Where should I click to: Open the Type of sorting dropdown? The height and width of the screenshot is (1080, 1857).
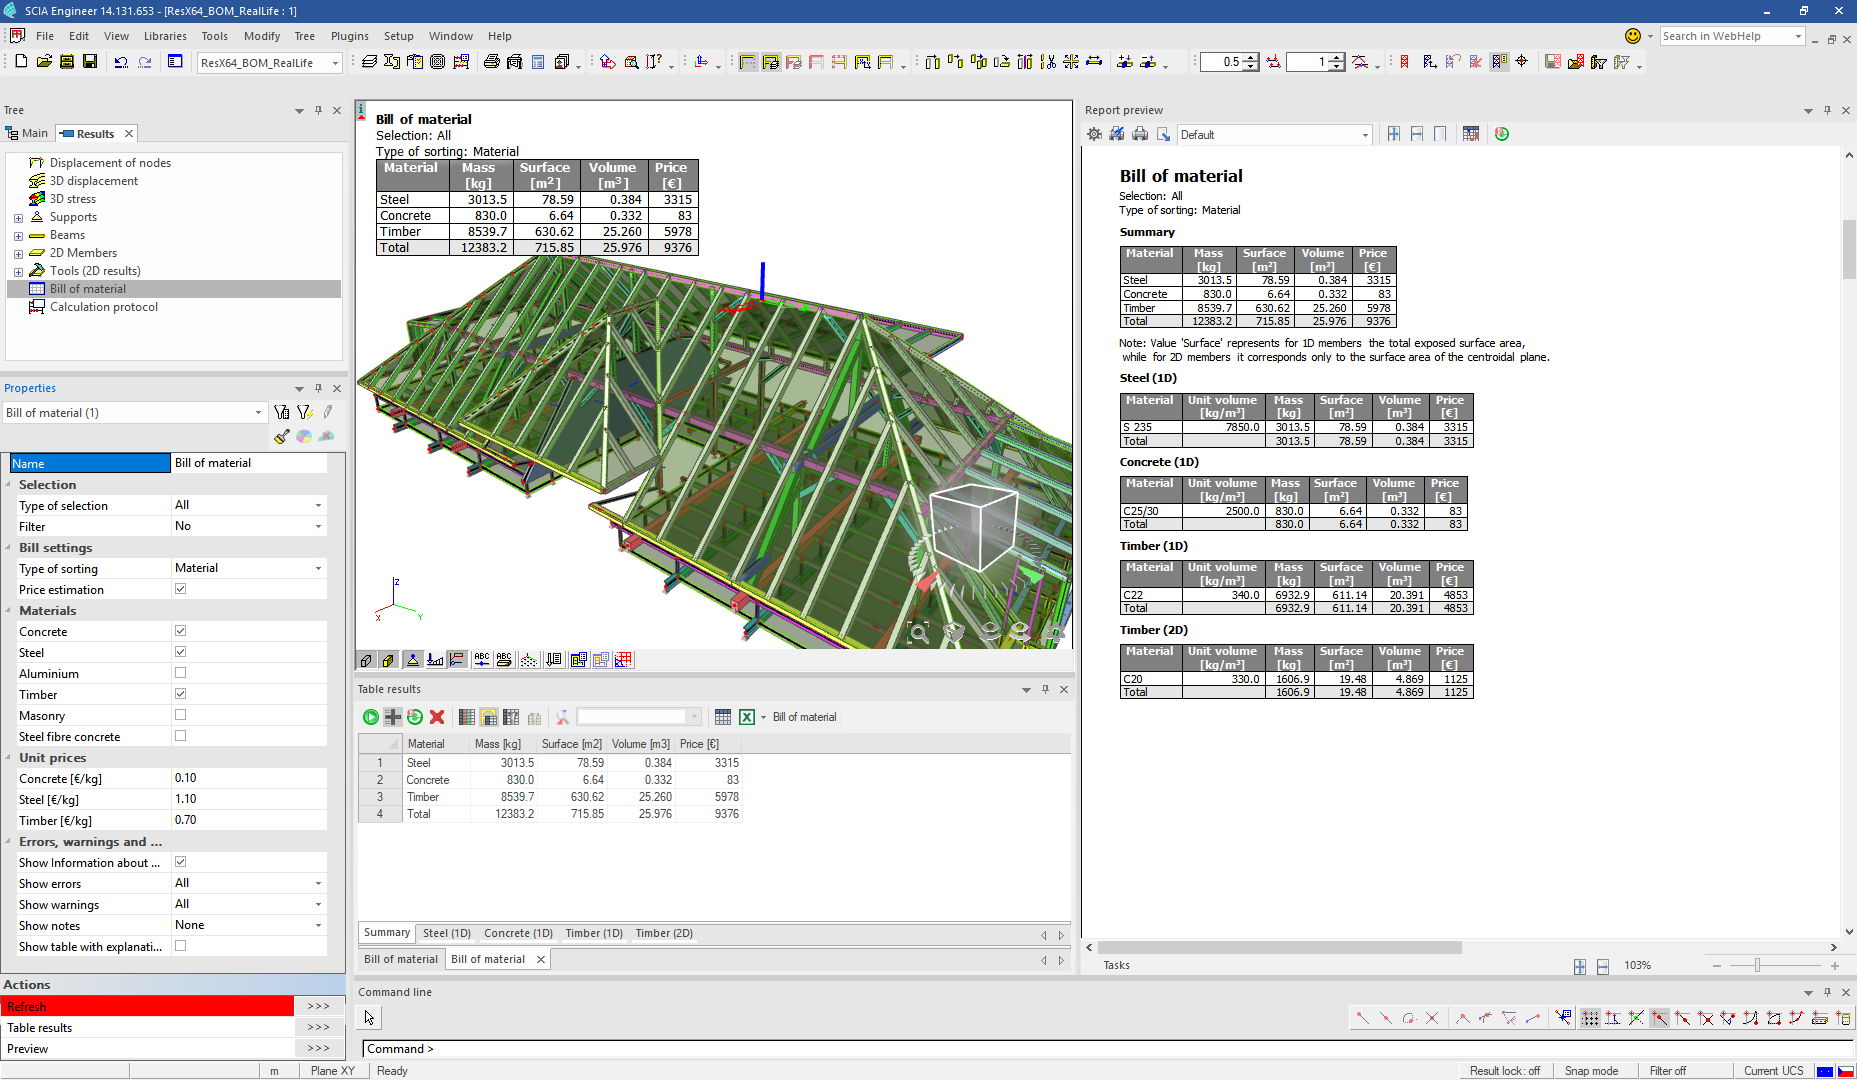(x=318, y=568)
